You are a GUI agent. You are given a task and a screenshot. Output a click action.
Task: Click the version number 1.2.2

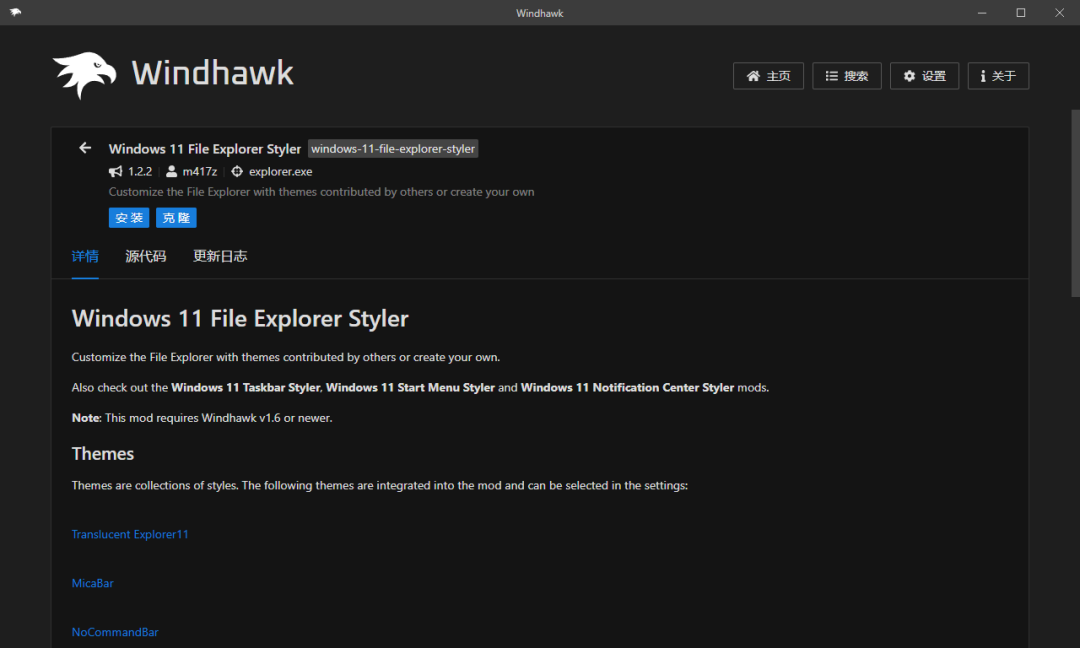140,171
